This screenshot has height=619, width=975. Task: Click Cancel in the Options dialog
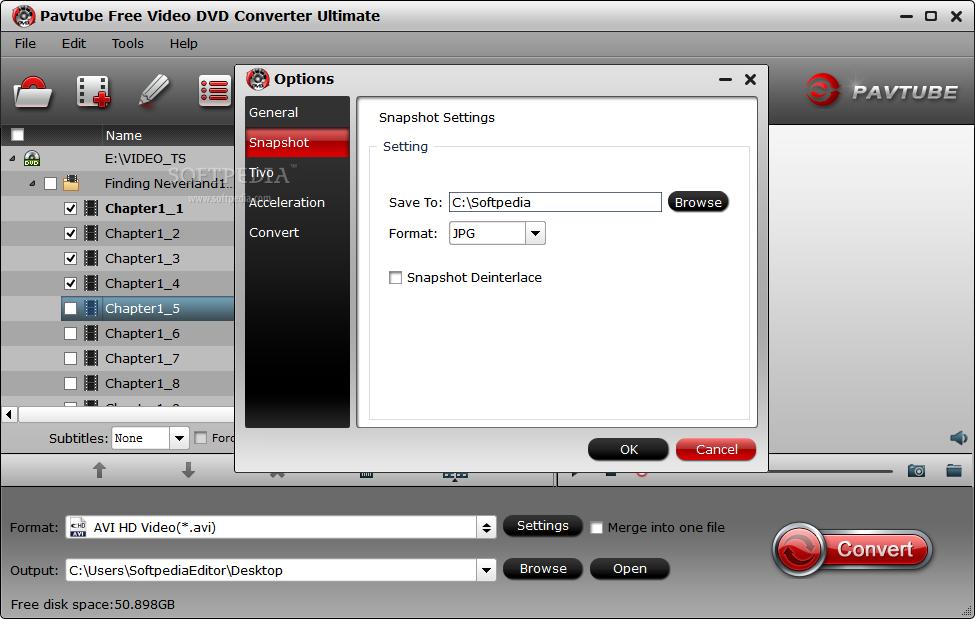click(x=716, y=449)
